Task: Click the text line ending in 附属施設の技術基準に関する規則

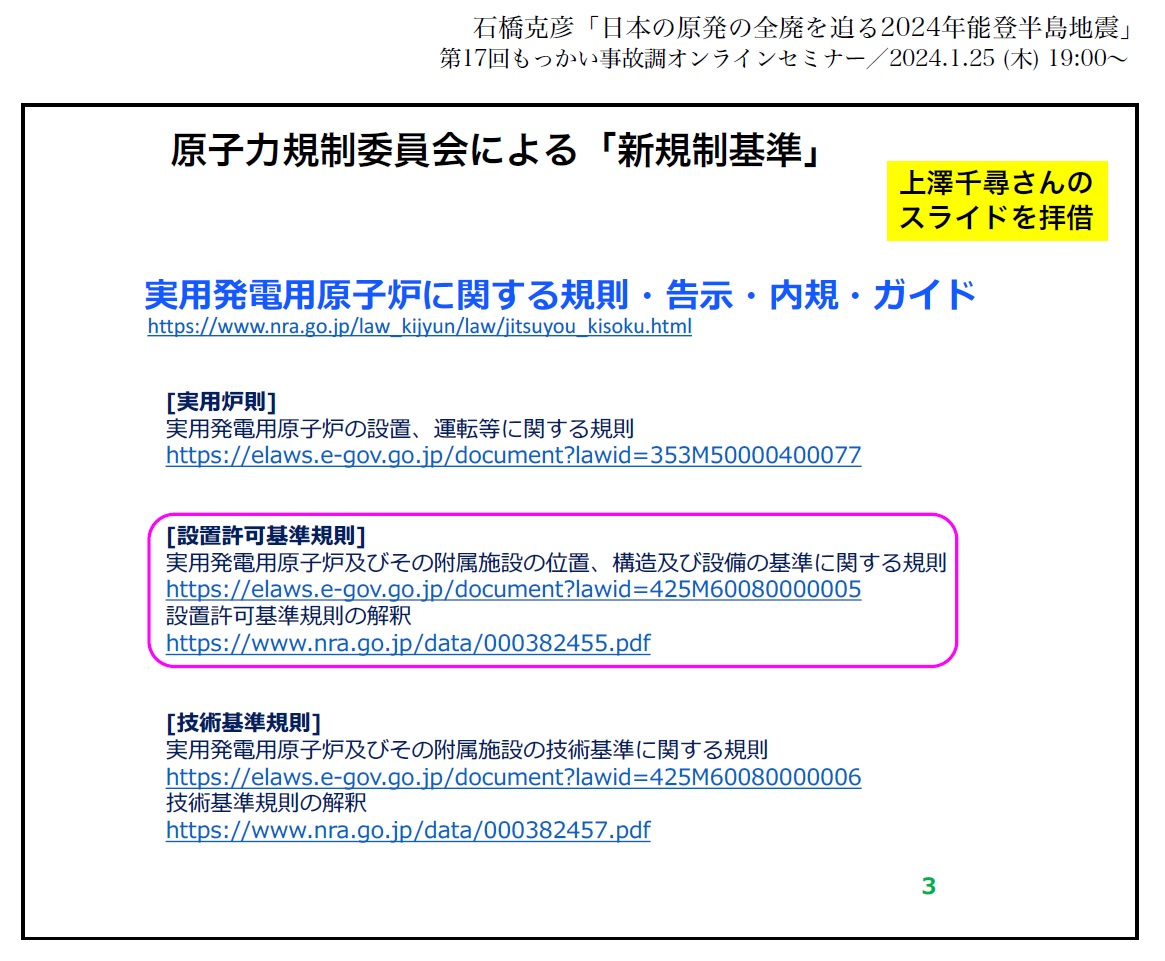Action: [x=466, y=750]
